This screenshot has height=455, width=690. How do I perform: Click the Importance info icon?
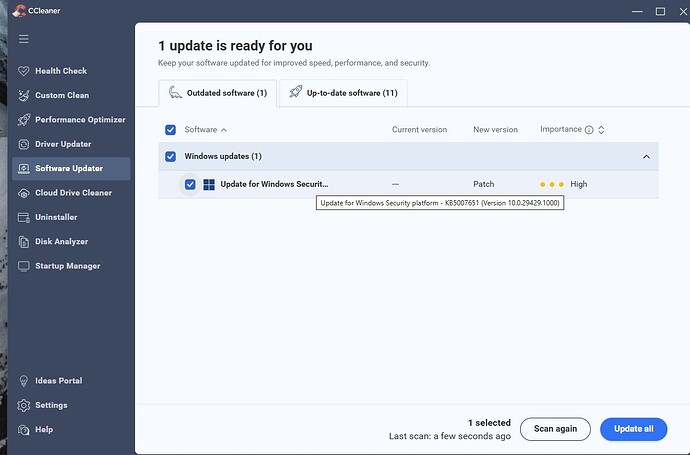(x=588, y=130)
